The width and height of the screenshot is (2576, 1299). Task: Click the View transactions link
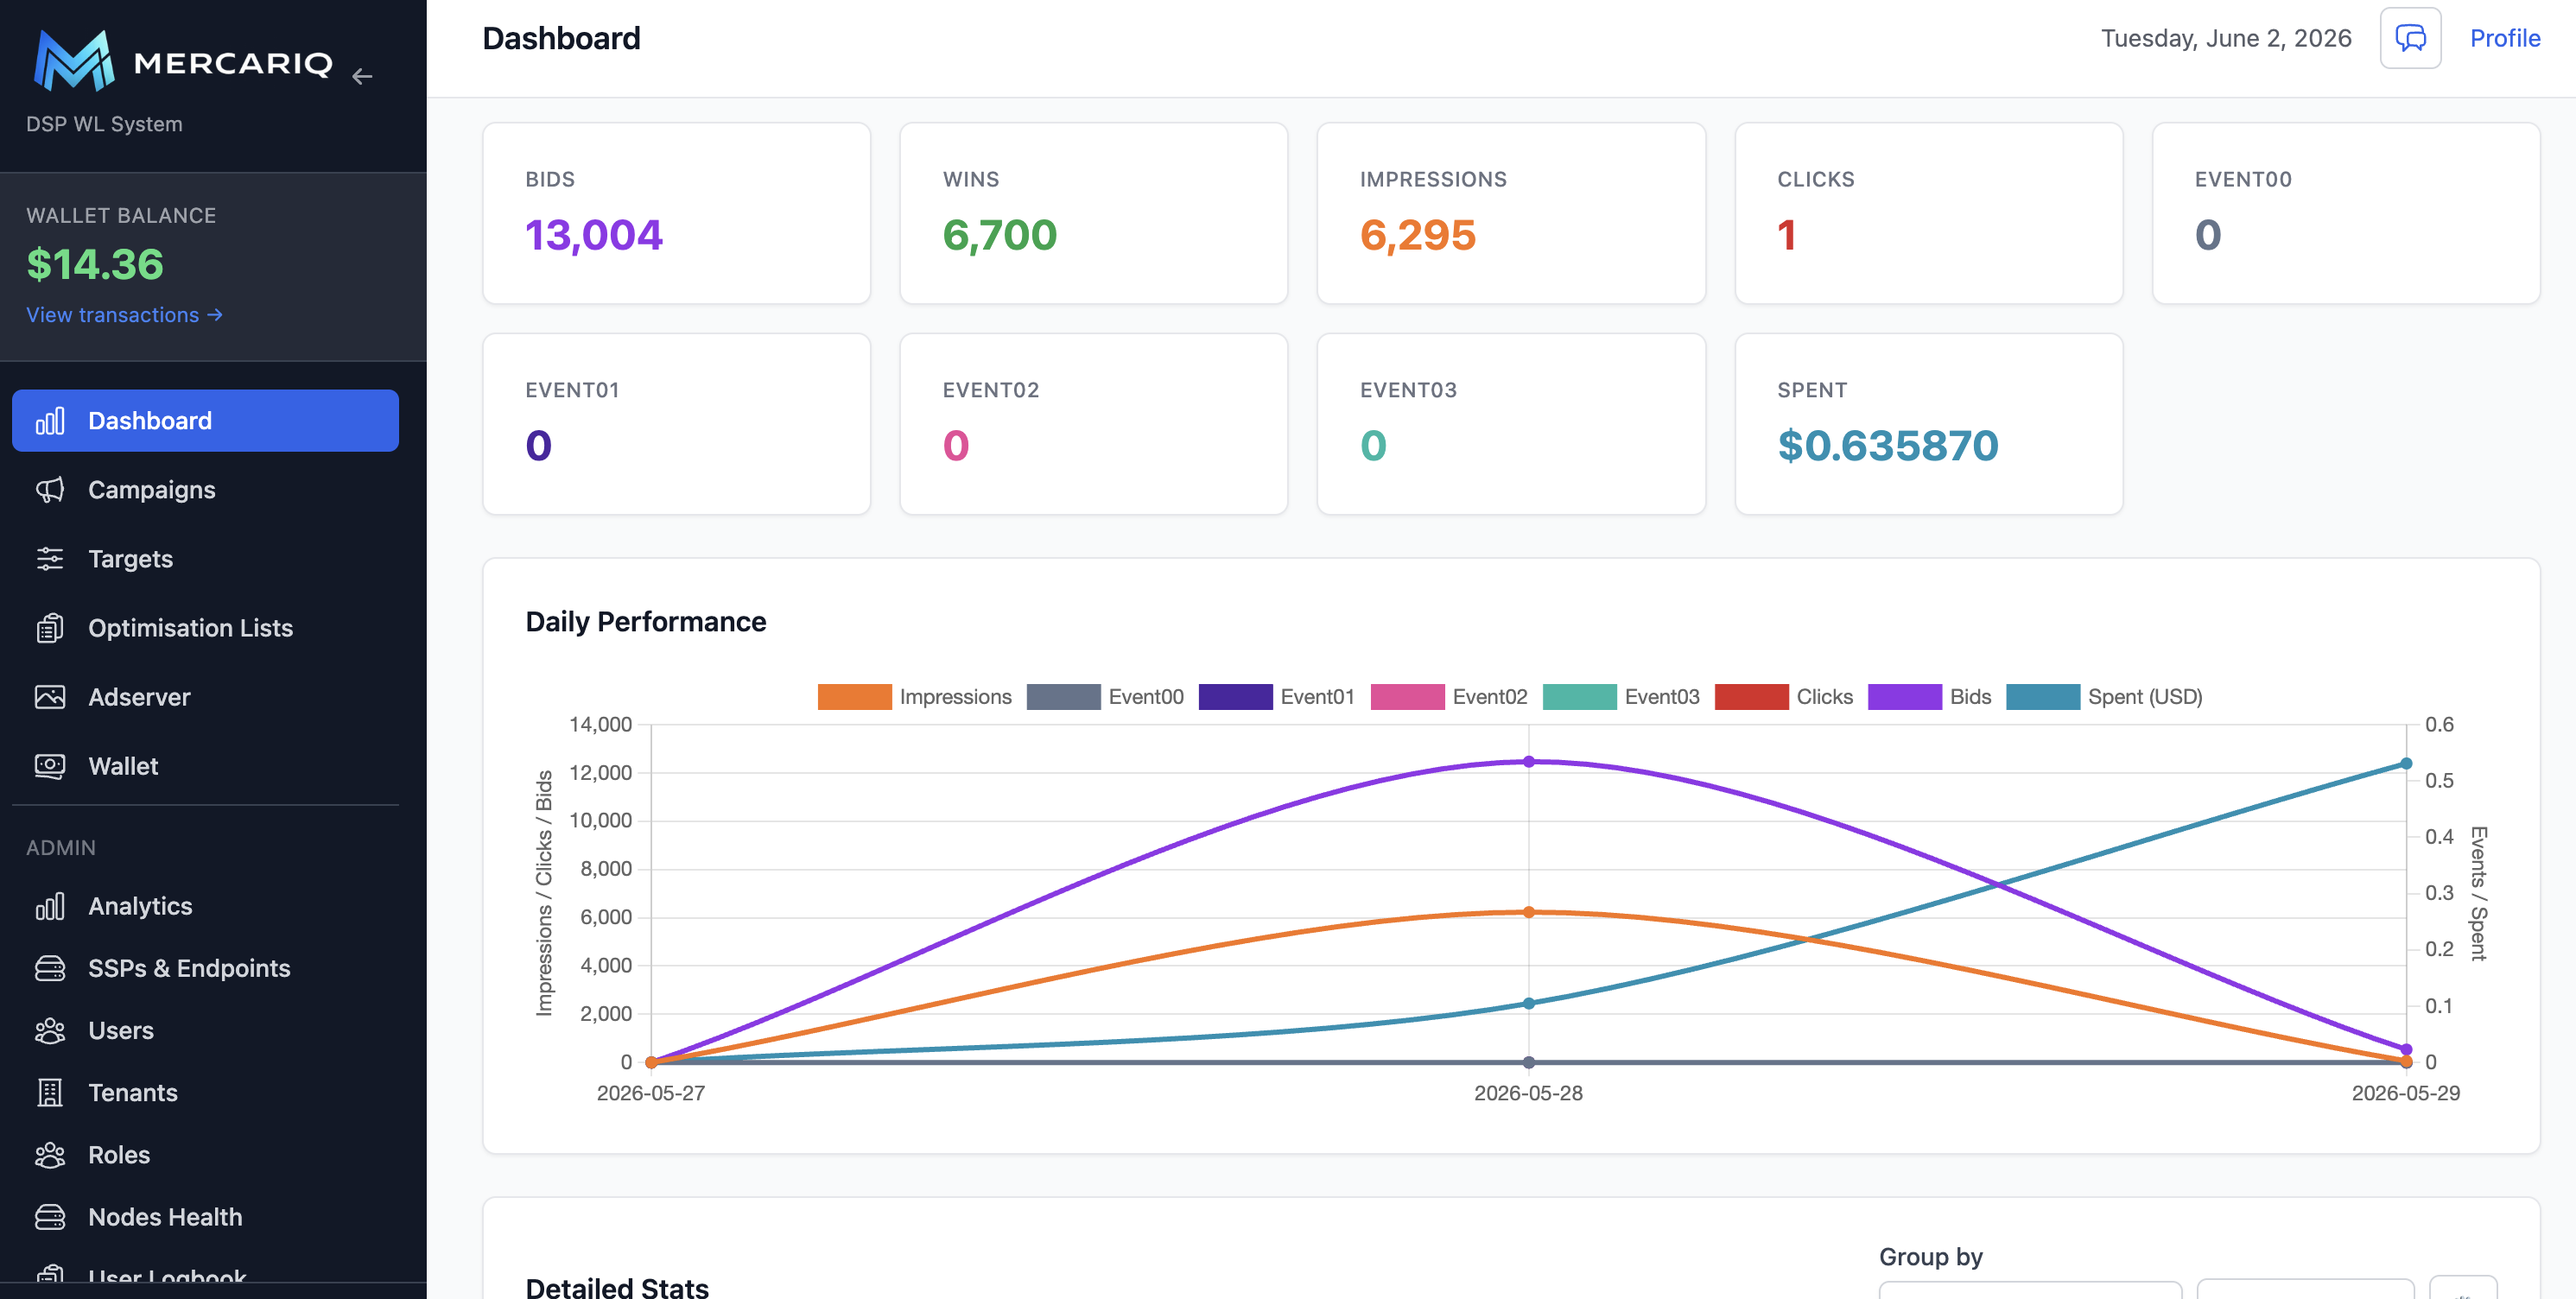coord(125,315)
